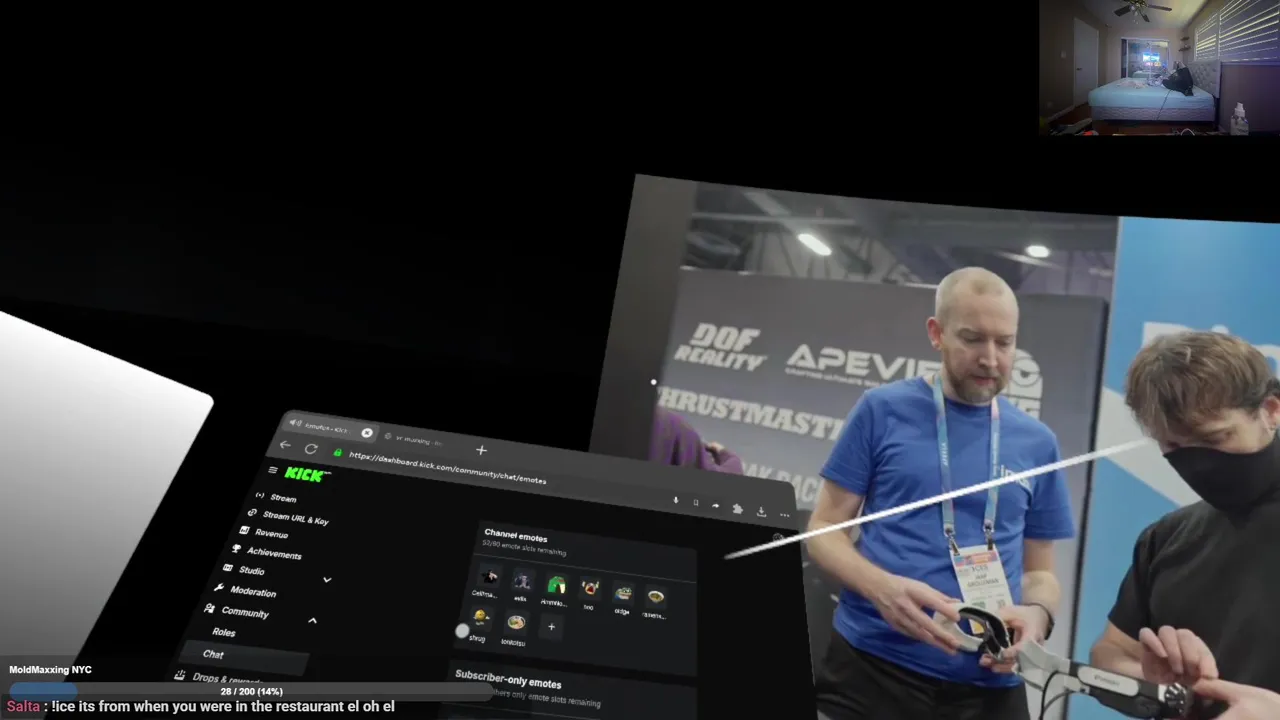This screenshot has height=720, width=1280.
Task: Open the Kick sidebar hamburger menu
Action: click(272, 469)
